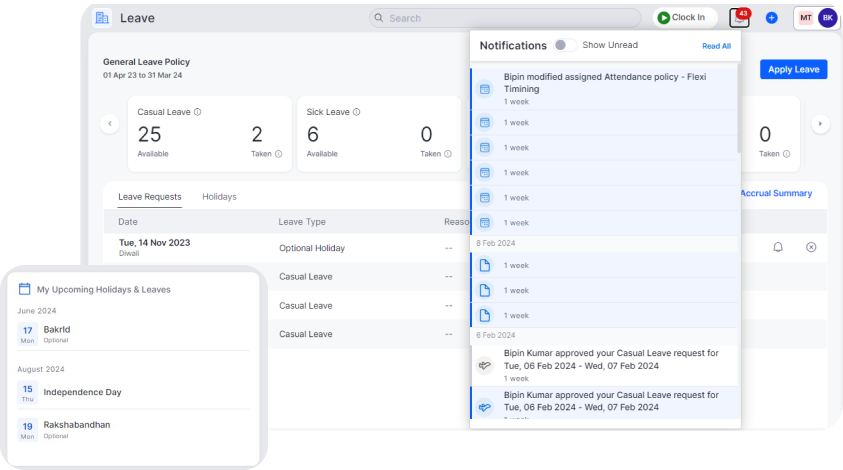Click the attendance policy notification icon for Flexi Timining
The height and width of the screenshot is (470, 843).
click(484, 89)
